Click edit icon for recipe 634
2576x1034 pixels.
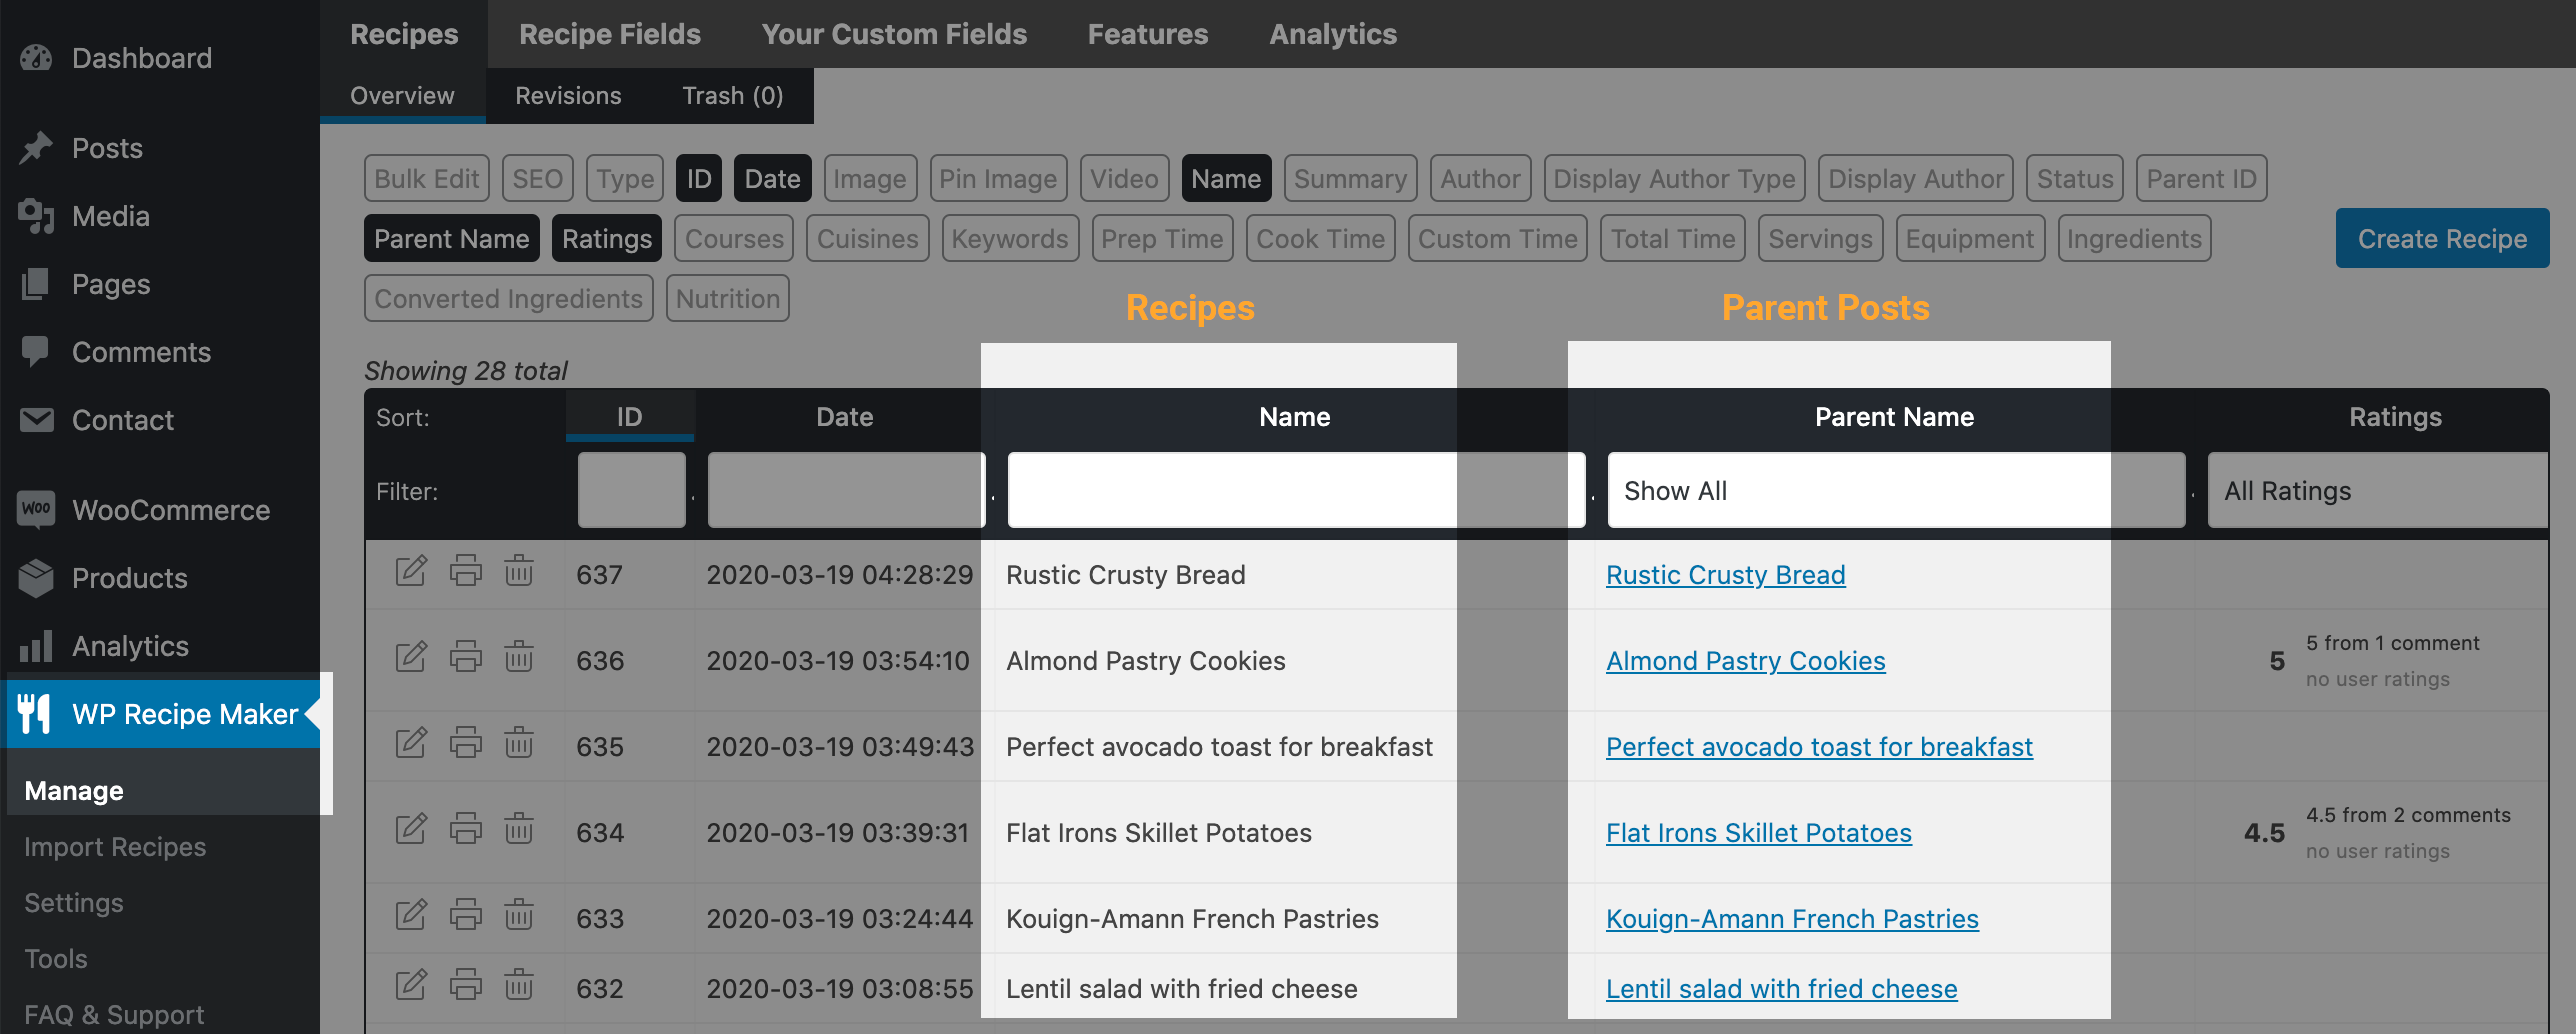[x=410, y=829]
